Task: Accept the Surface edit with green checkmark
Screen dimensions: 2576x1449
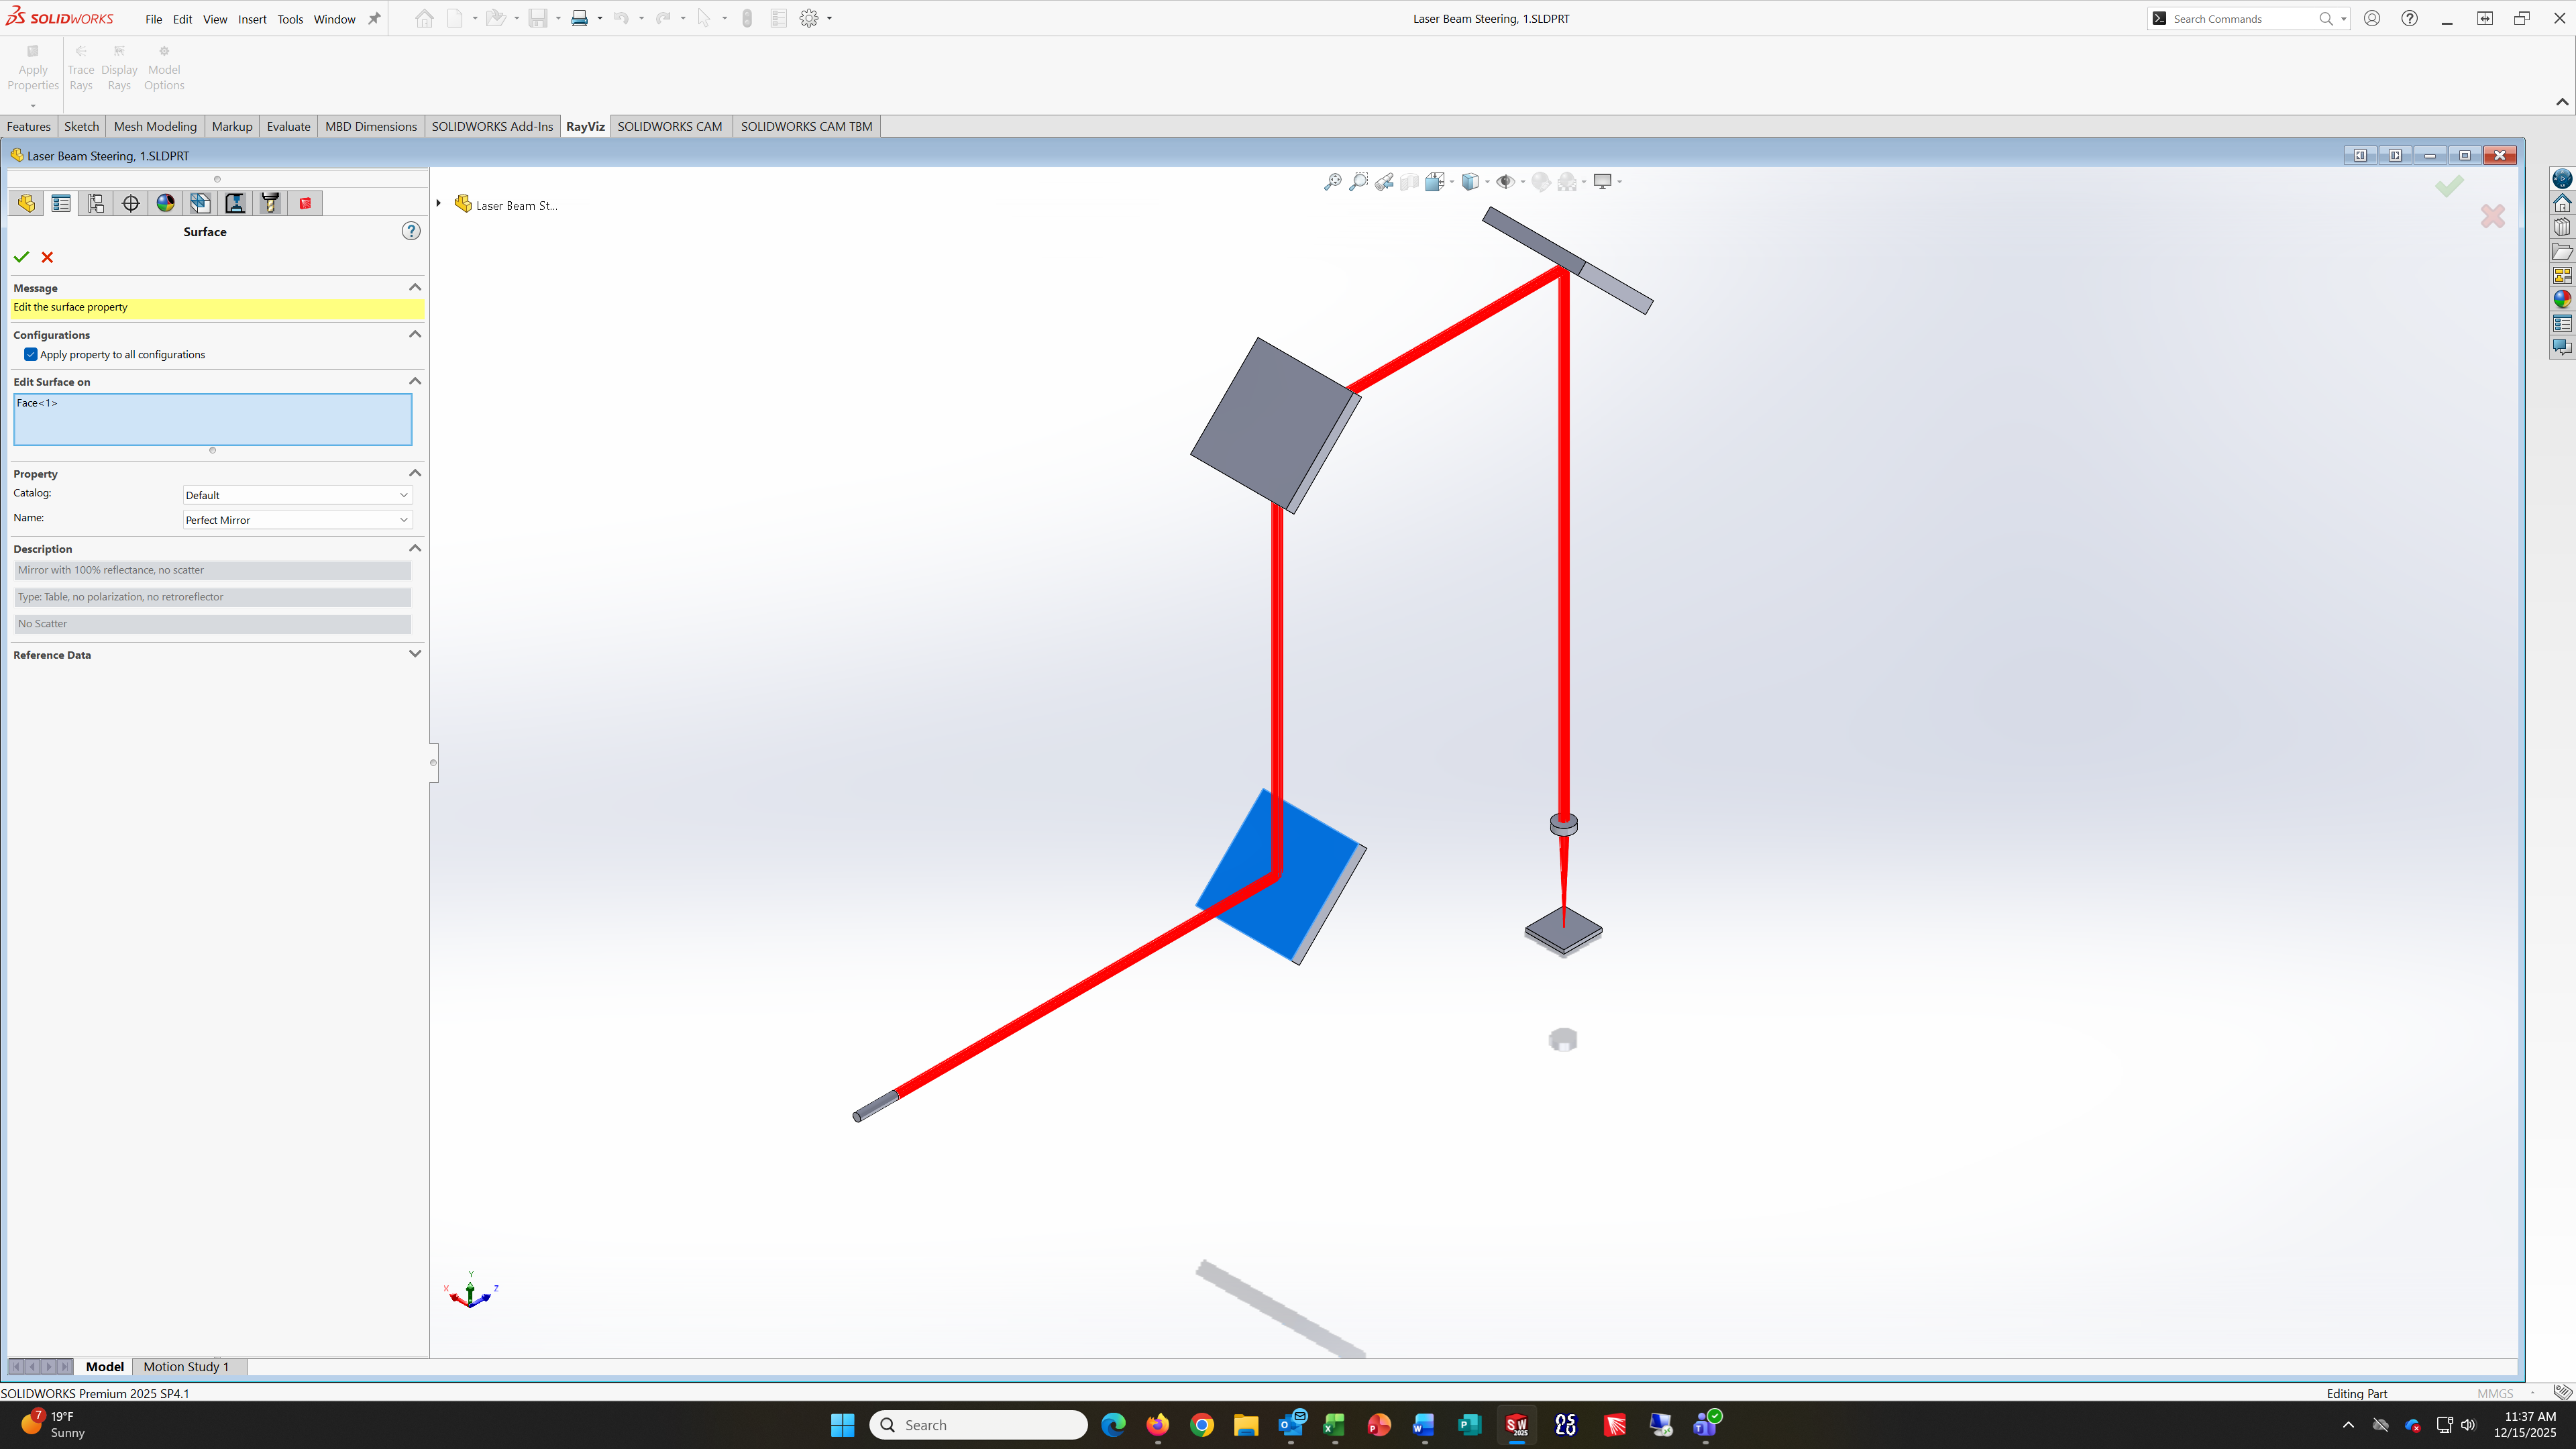Action: point(21,257)
